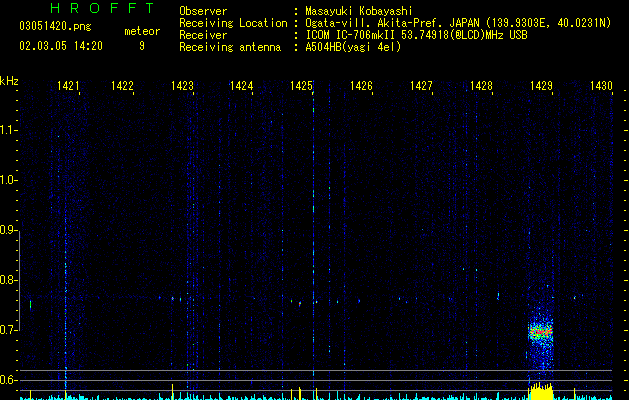Click the 0.8 kHz frequency label
The image size is (629, 400).
point(8,280)
